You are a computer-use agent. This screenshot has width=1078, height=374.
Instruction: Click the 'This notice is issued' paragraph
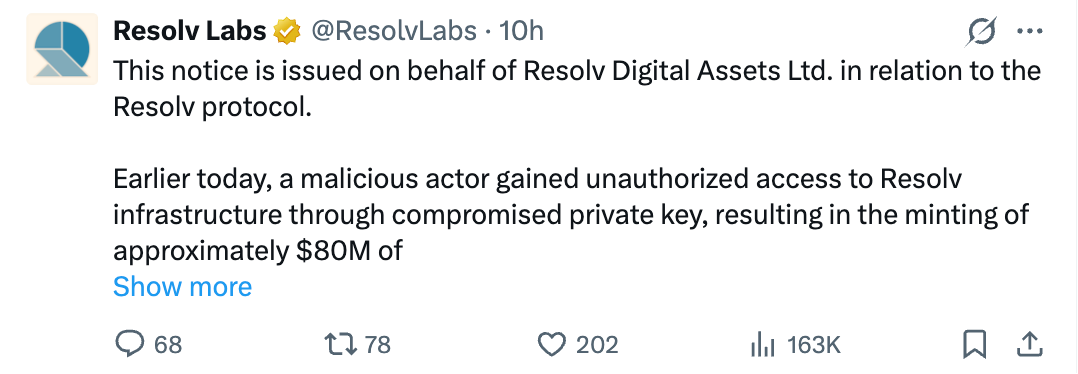coord(577,89)
